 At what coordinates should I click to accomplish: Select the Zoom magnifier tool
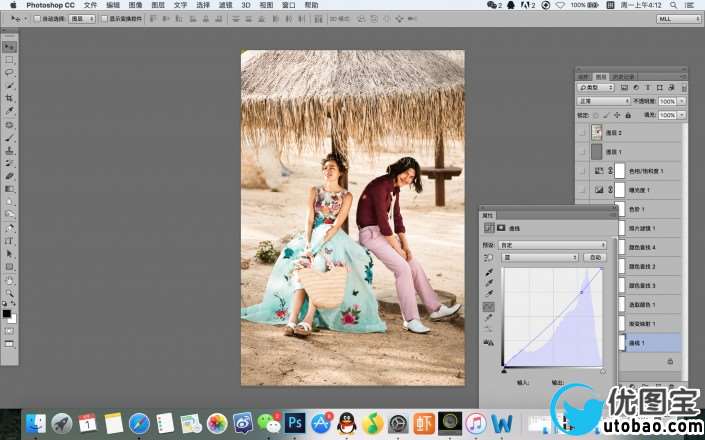tap(10, 293)
